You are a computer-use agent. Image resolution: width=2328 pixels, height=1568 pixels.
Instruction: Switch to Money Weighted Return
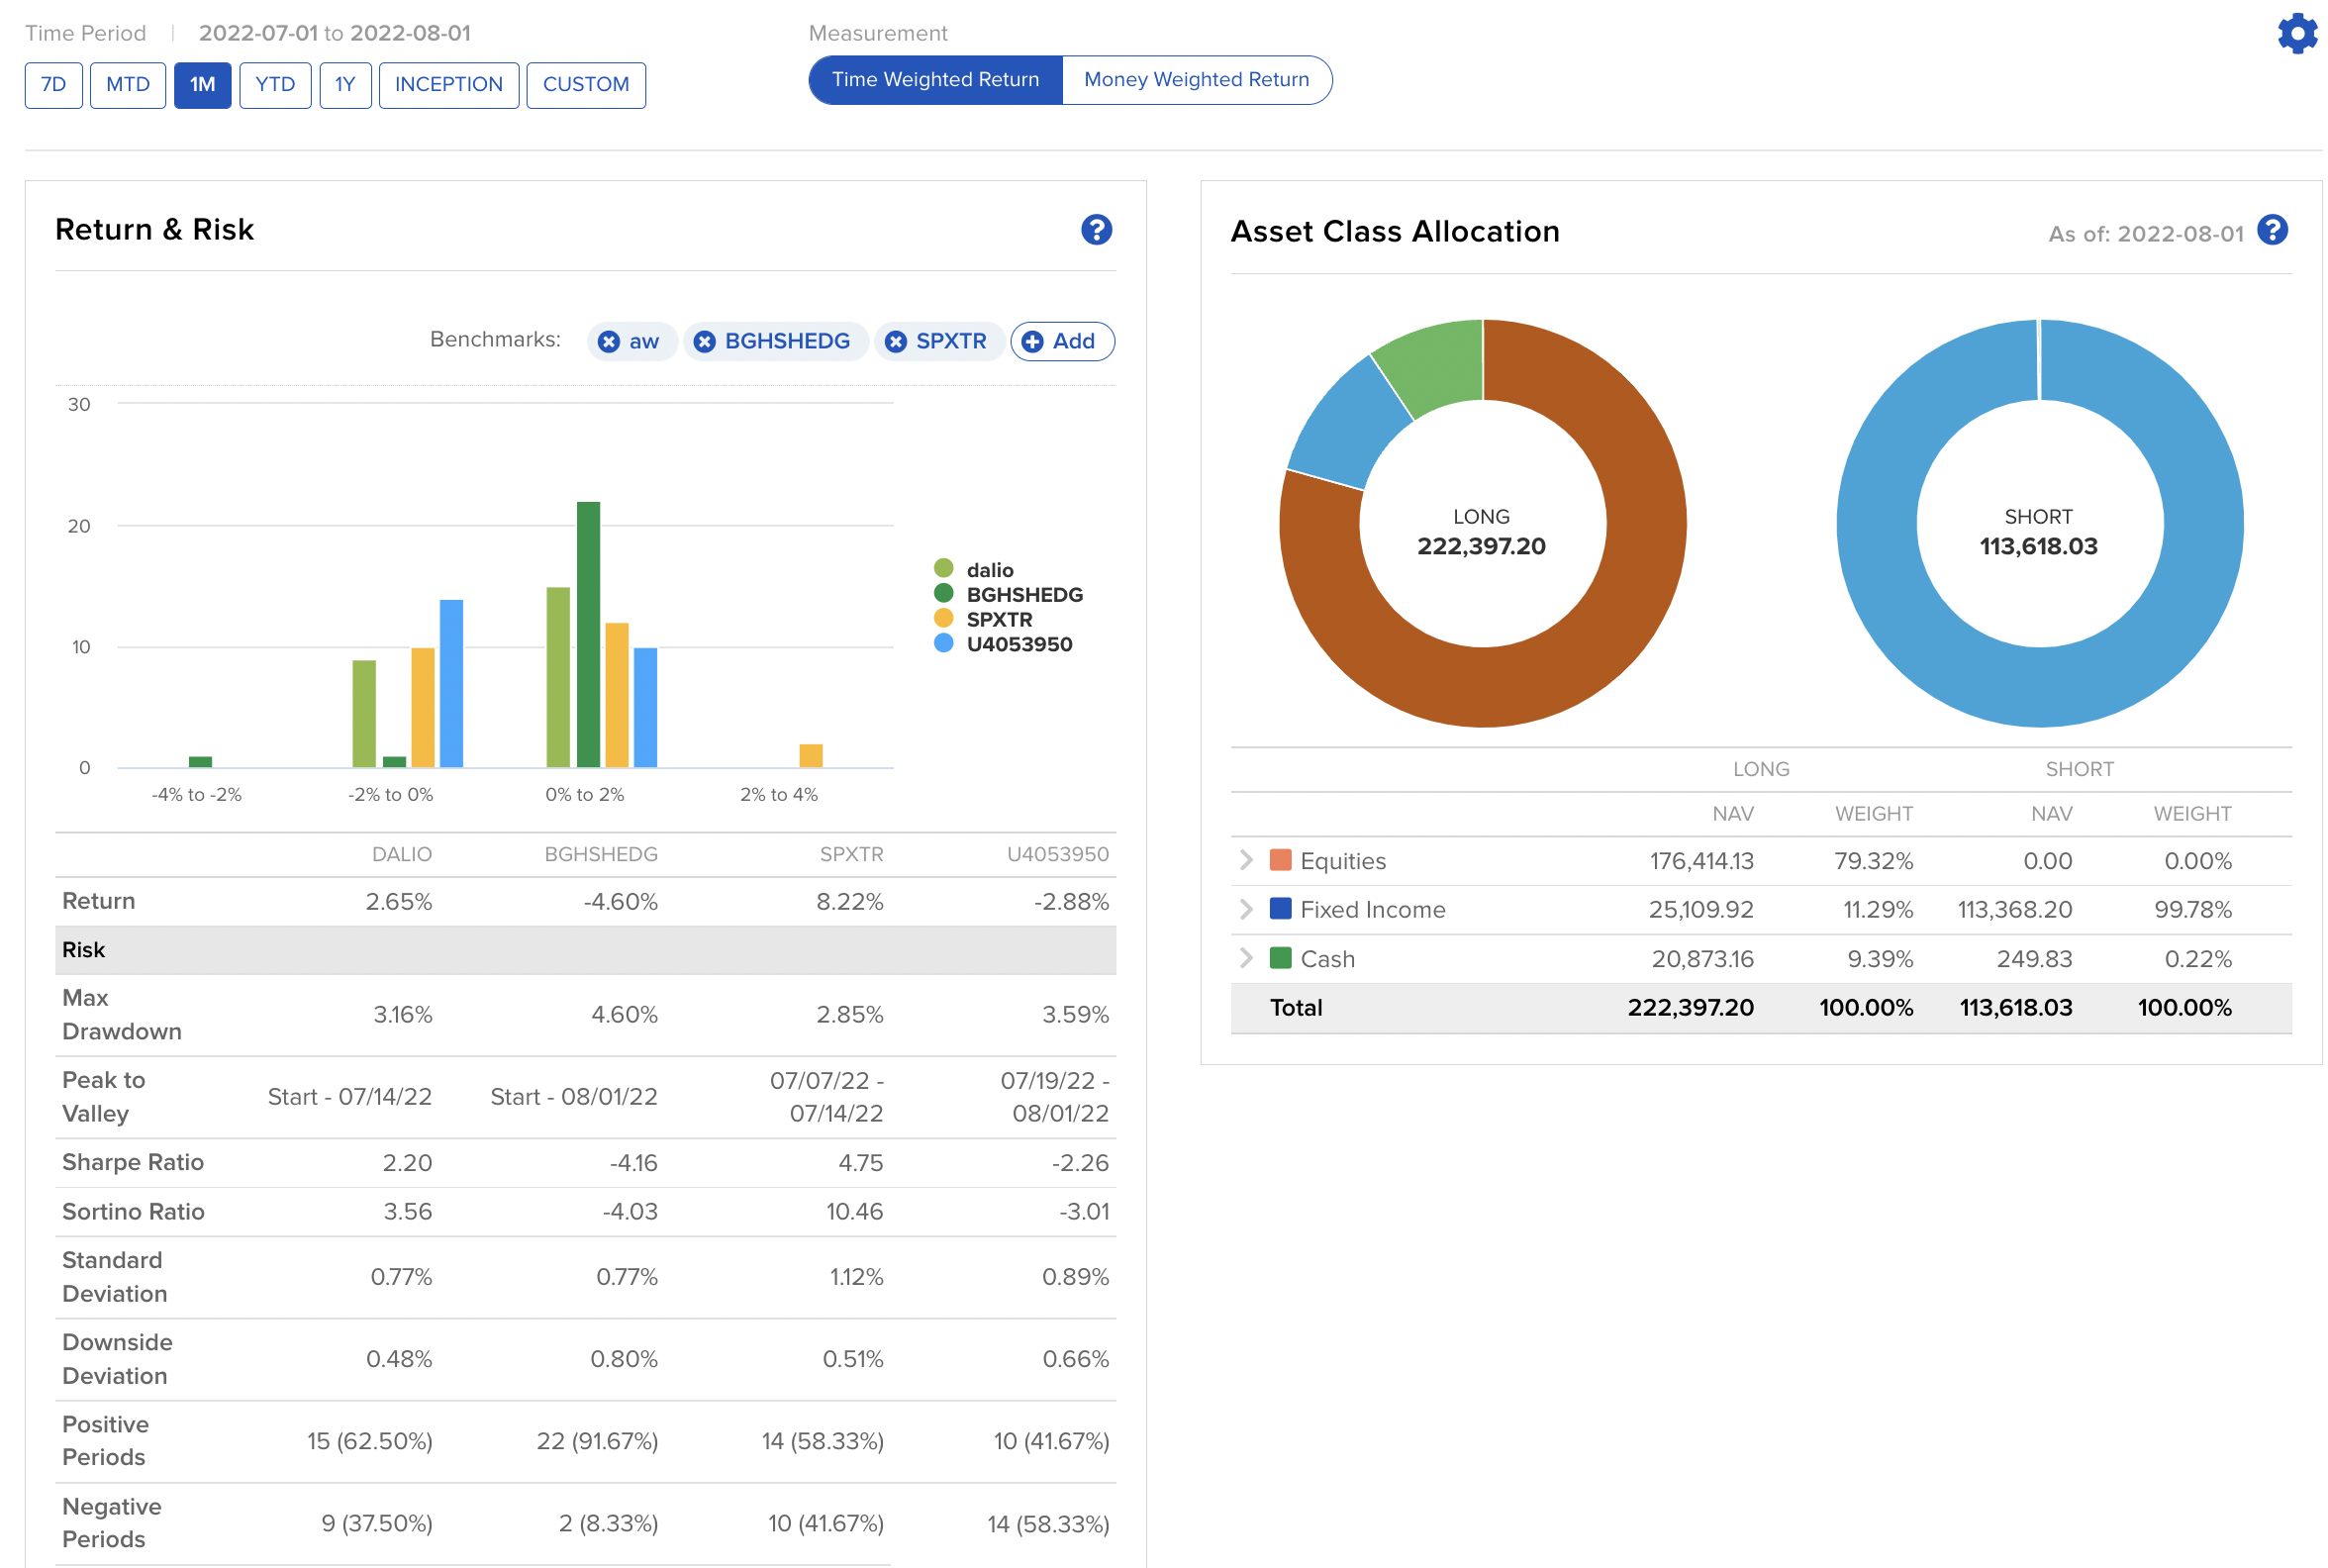(x=1195, y=80)
